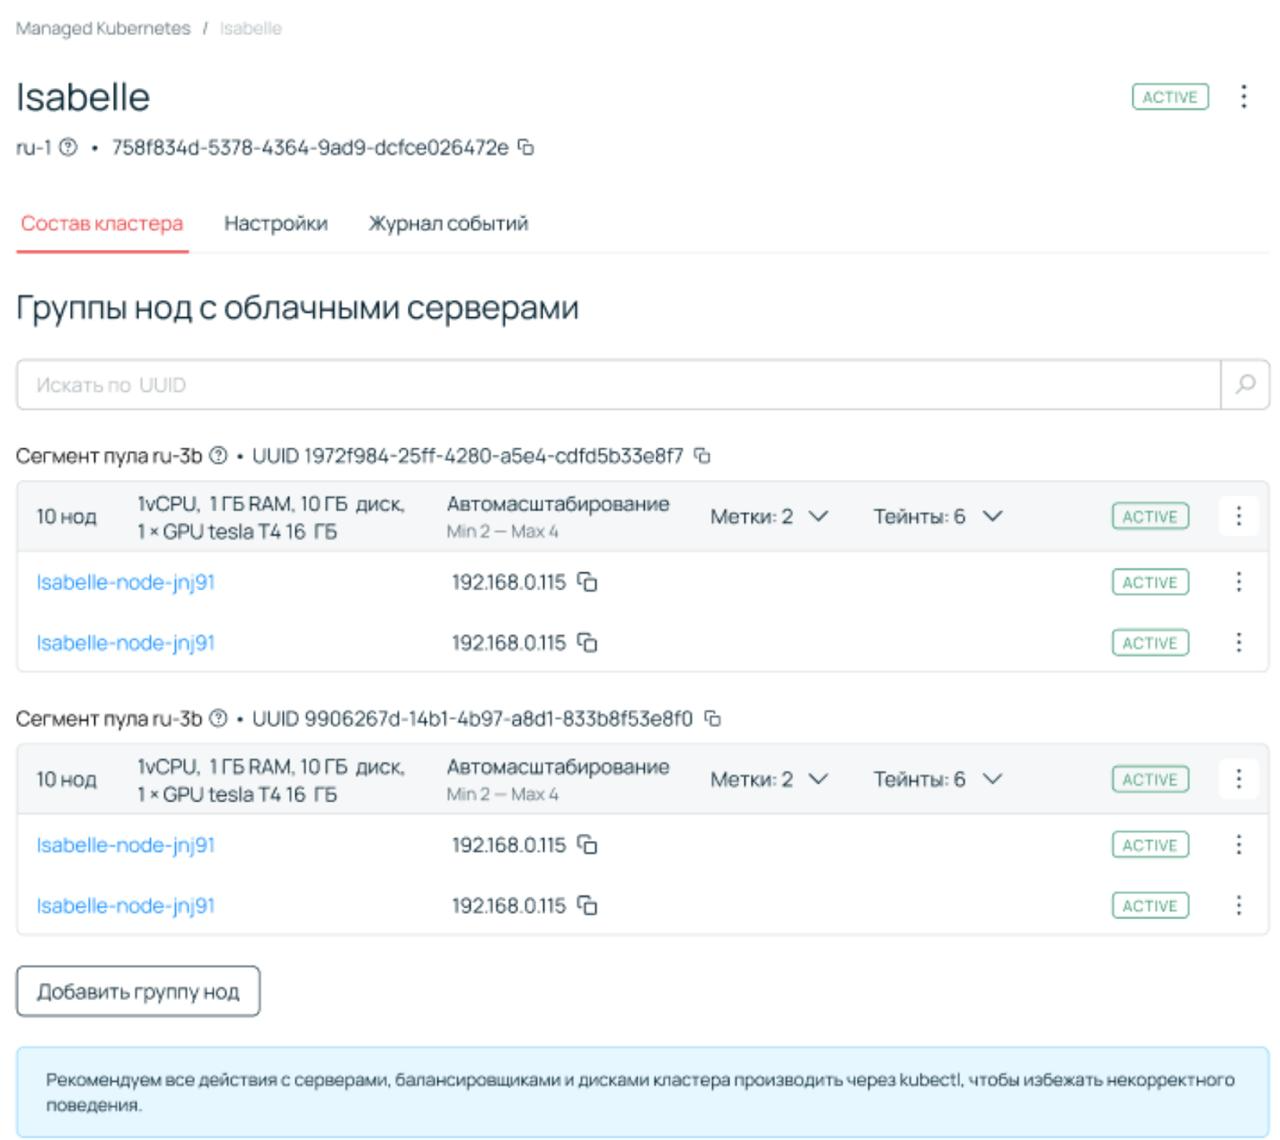Expand Метки dropdown in node group 1972f984

click(769, 517)
